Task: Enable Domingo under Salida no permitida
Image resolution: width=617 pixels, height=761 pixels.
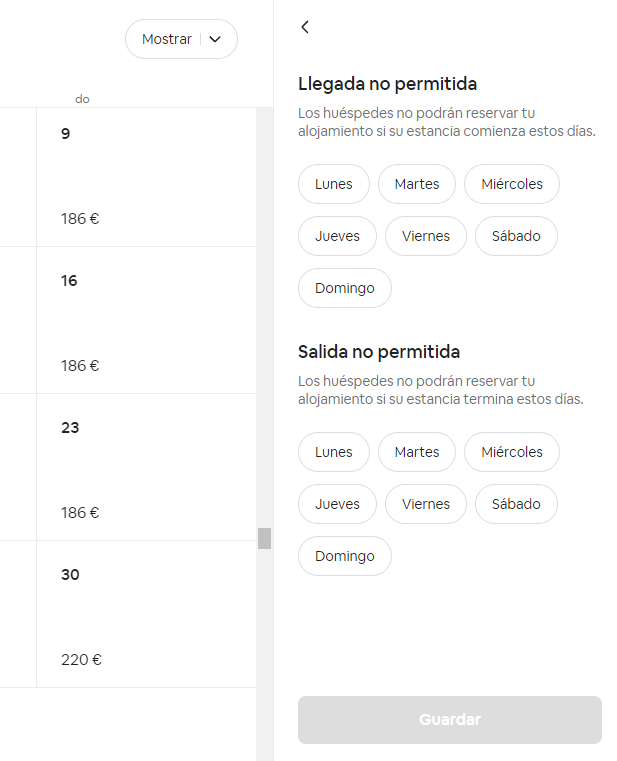Action: pos(345,556)
